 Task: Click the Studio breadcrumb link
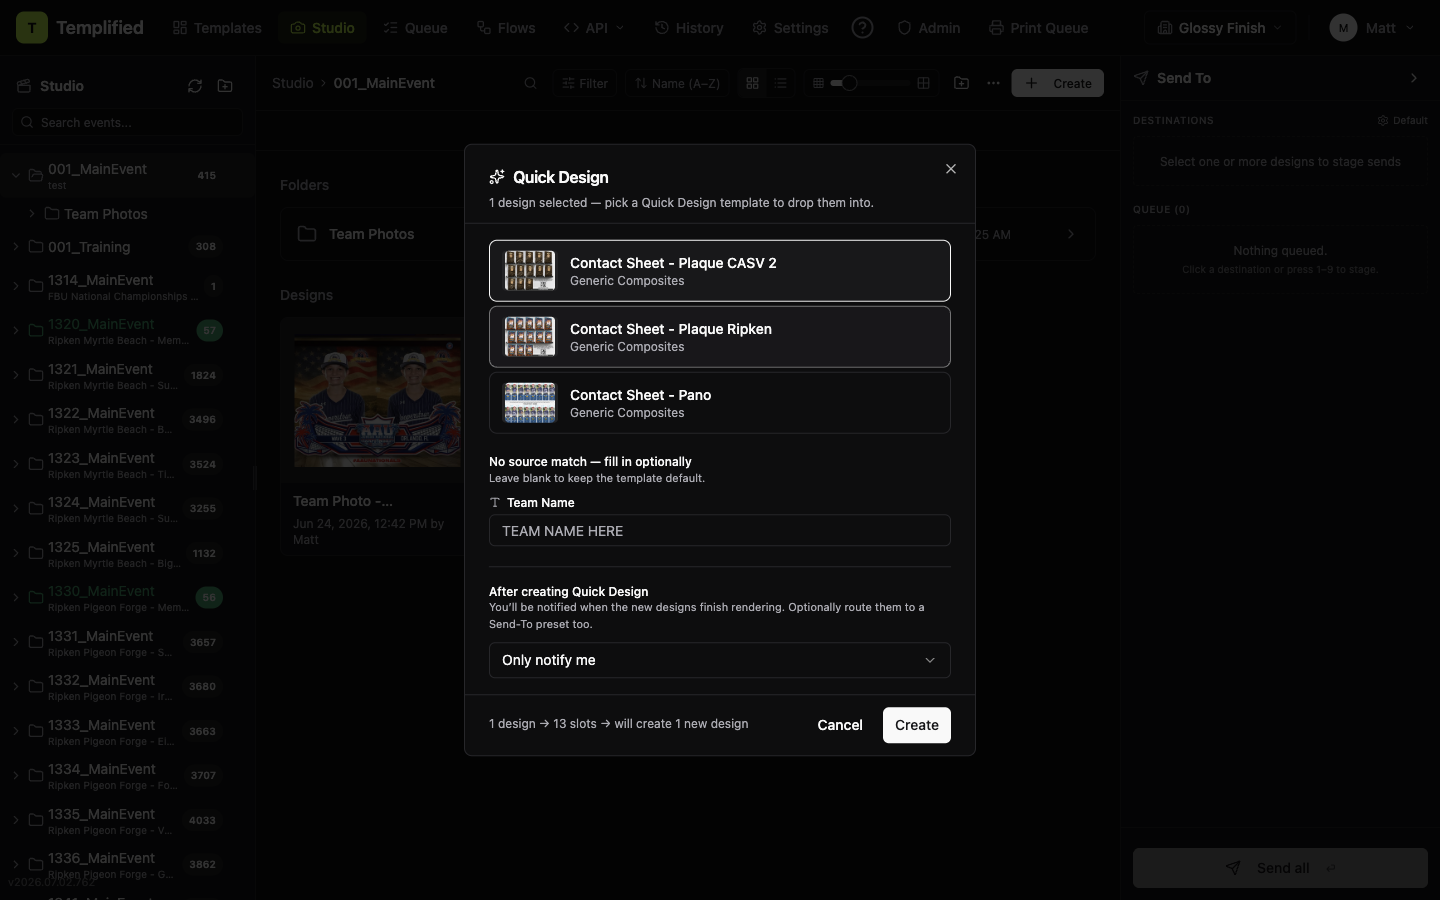coord(293,83)
